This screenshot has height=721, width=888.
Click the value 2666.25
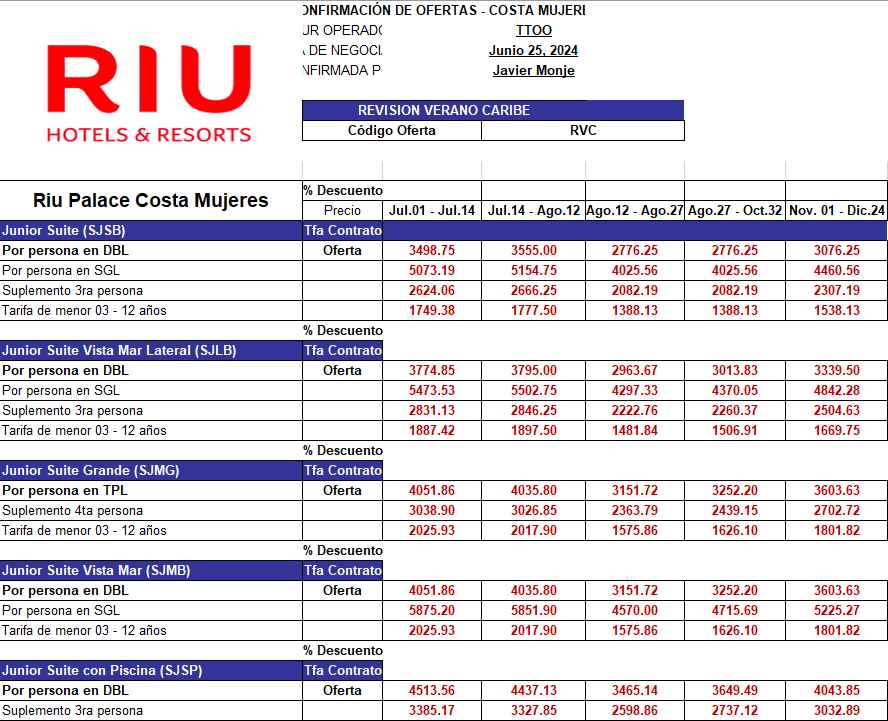(x=533, y=291)
